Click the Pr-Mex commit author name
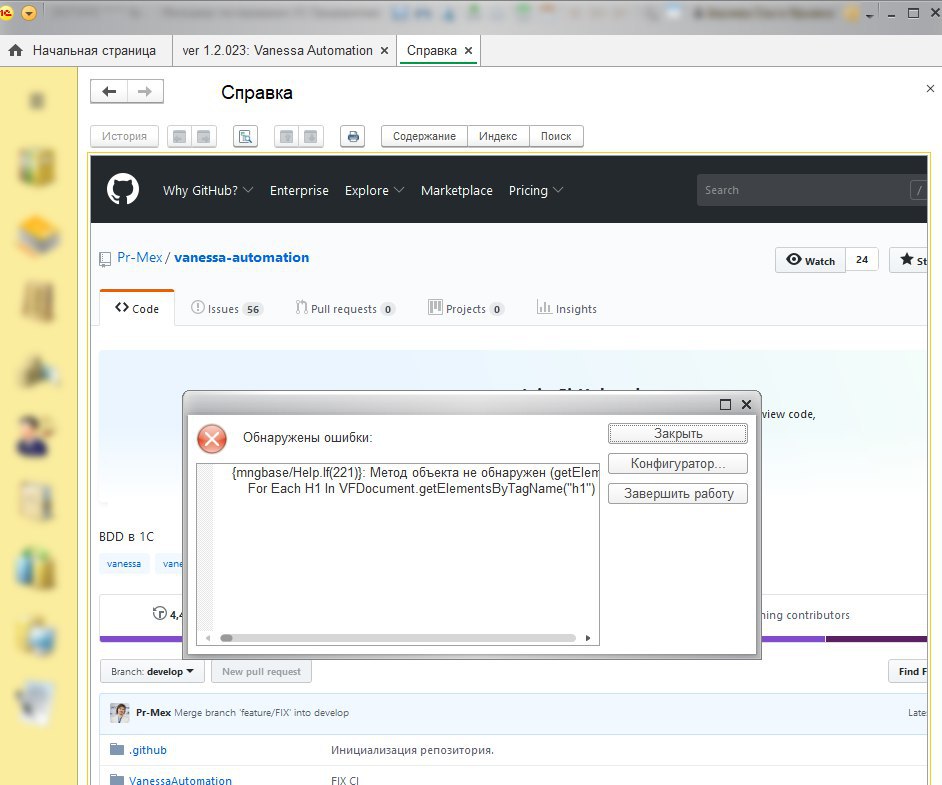942x785 pixels. coord(153,712)
